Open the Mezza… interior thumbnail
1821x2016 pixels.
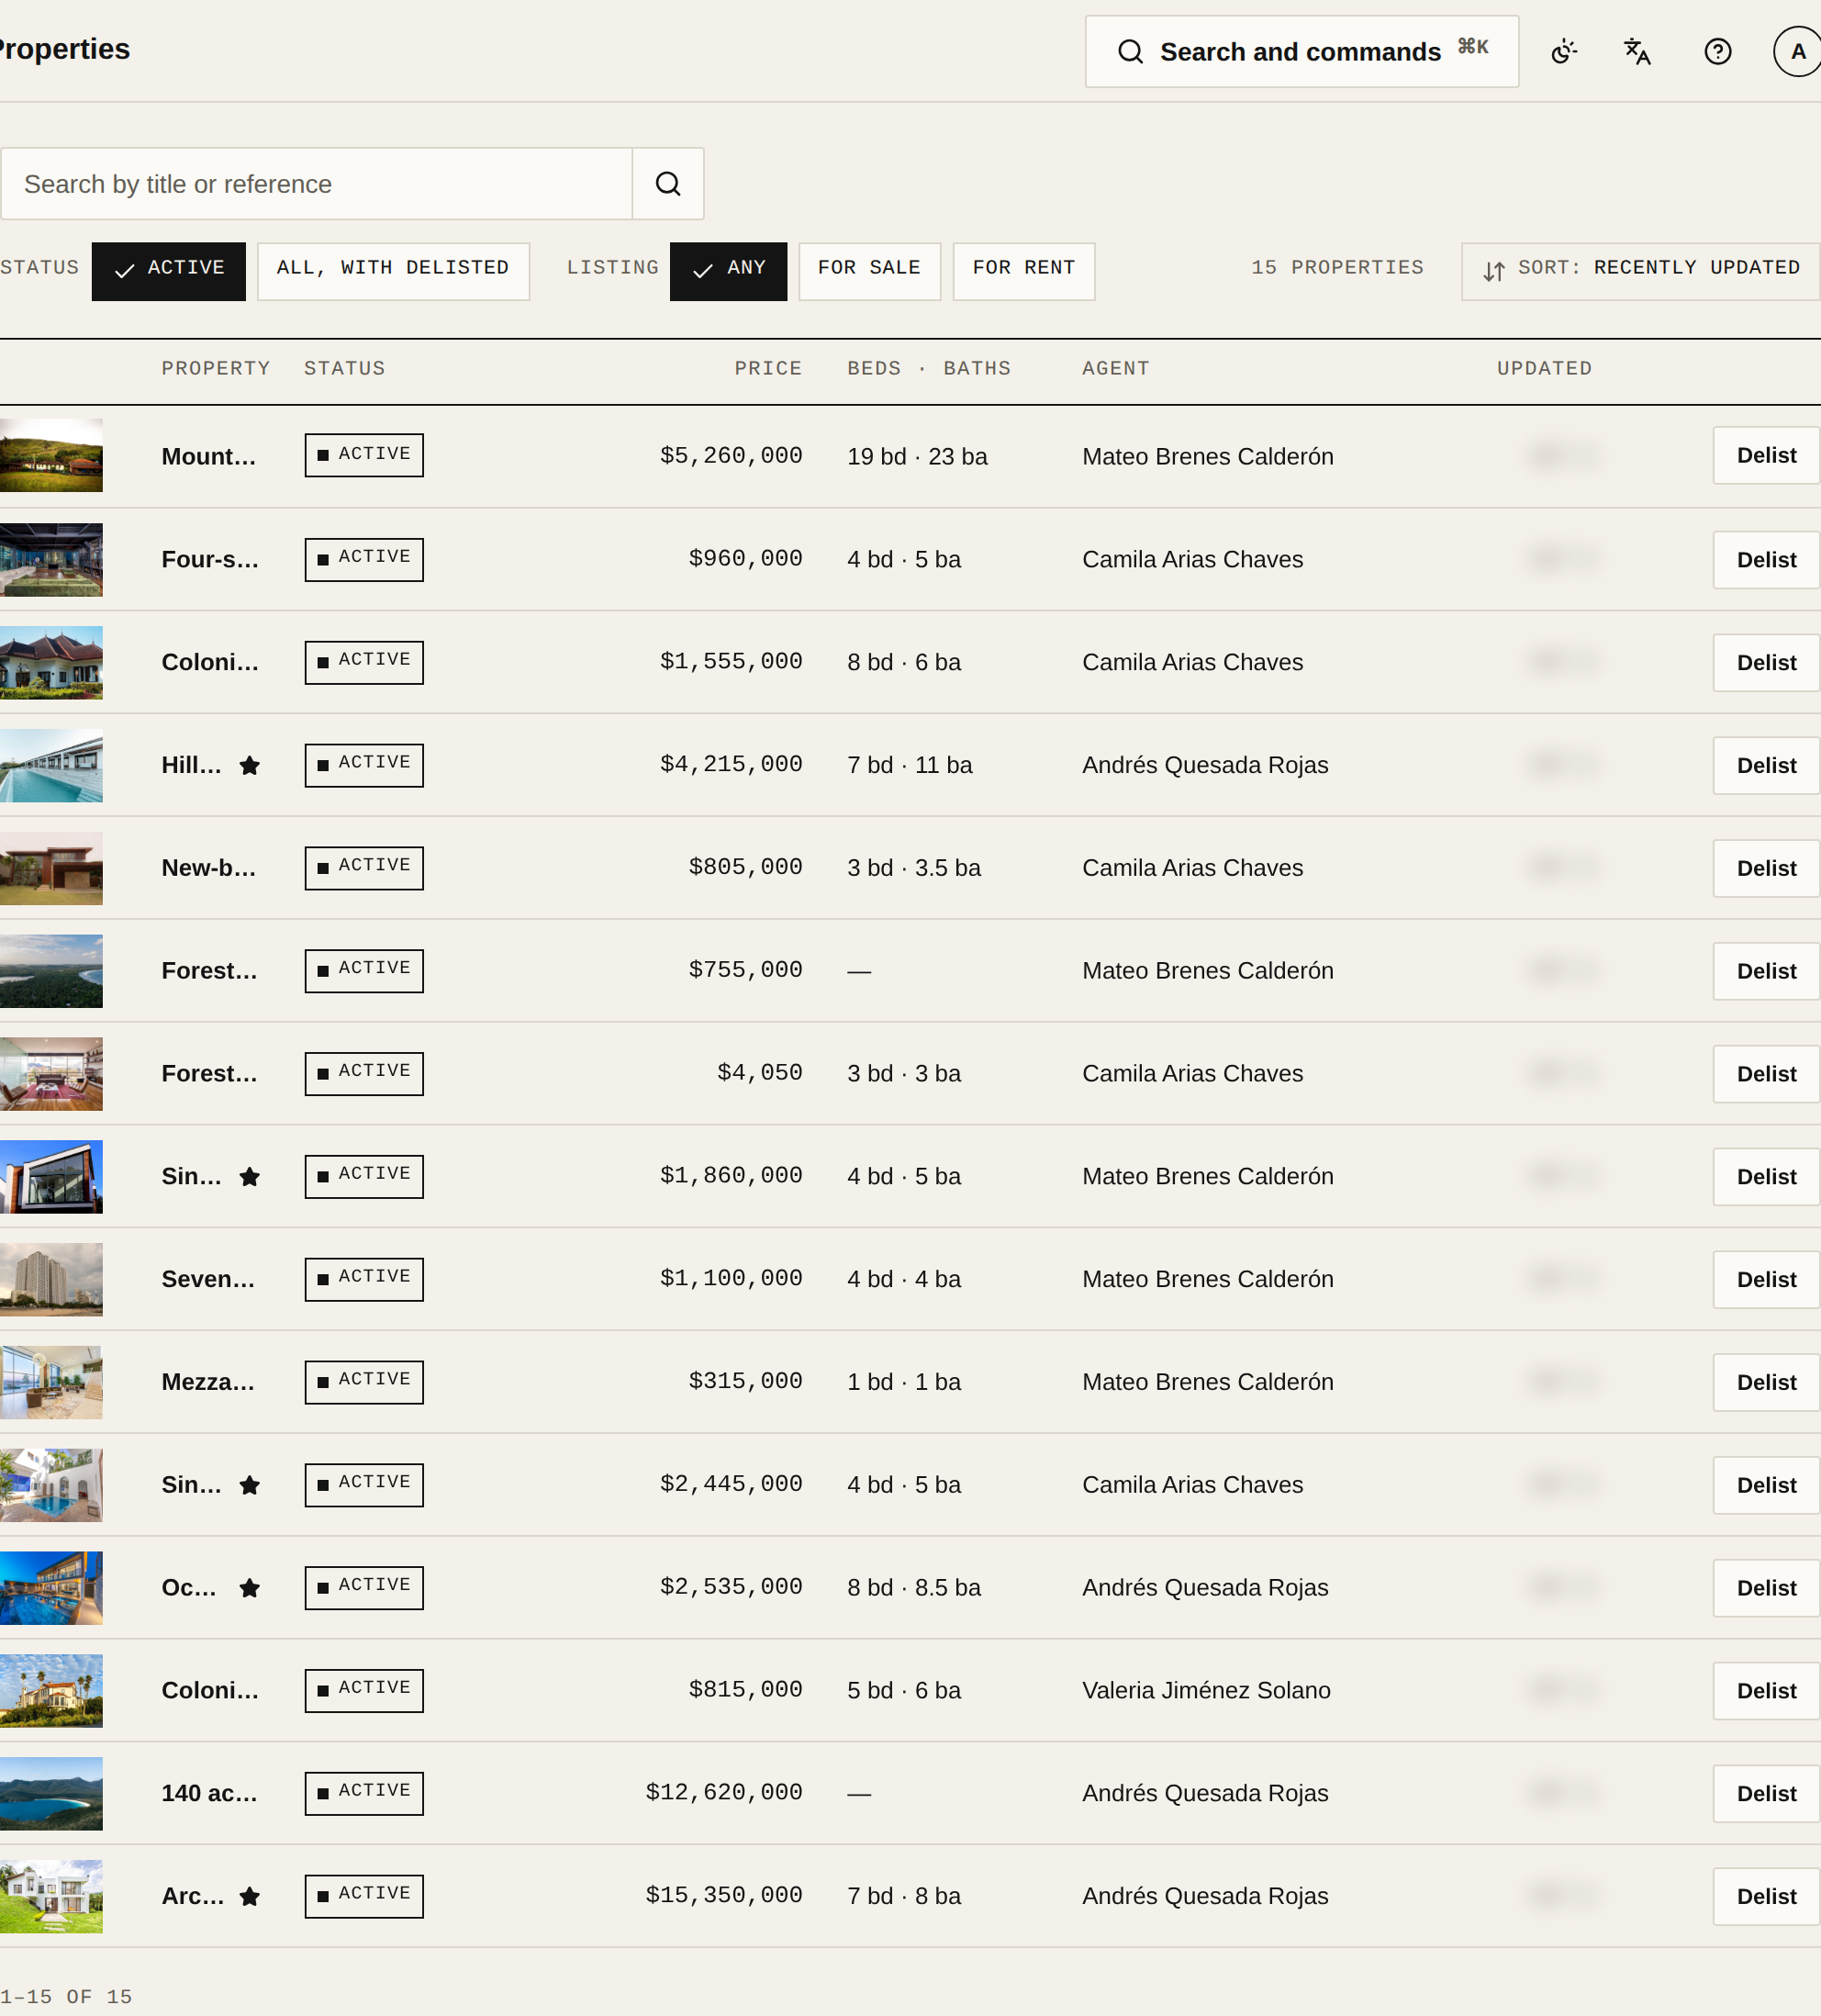[x=51, y=1383]
